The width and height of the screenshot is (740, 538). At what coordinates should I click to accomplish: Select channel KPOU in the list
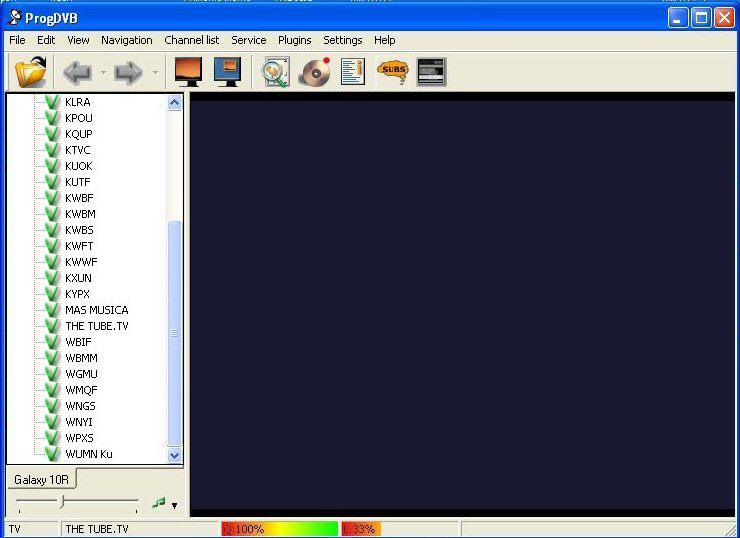[x=79, y=118]
